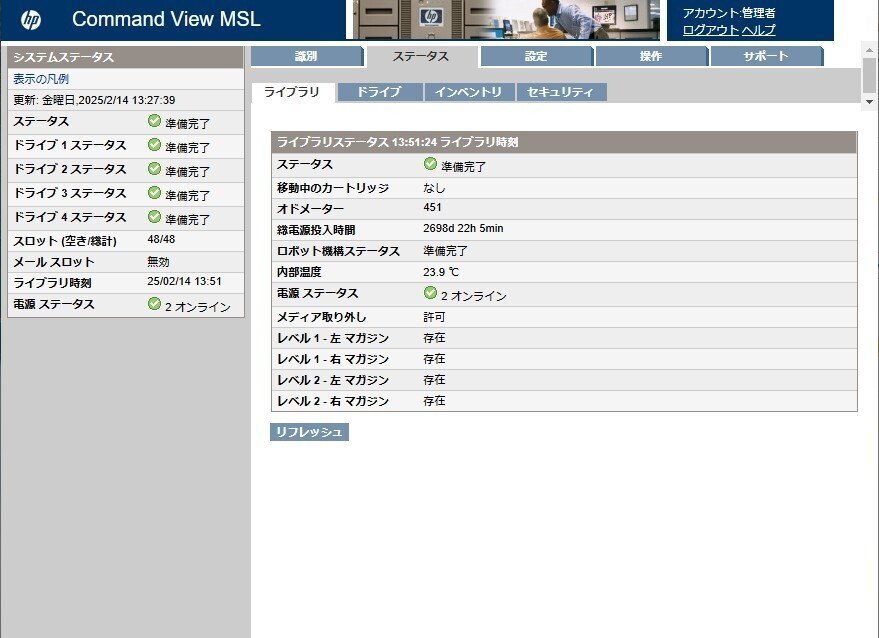The width and height of the screenshot is (879, 638).
Task: Click the sidebar 電源 ステータス green check icon
Action: [154, 304]
